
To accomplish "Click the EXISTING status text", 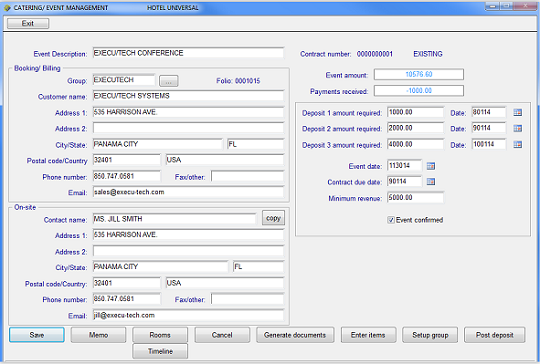I will coord(428,54).
